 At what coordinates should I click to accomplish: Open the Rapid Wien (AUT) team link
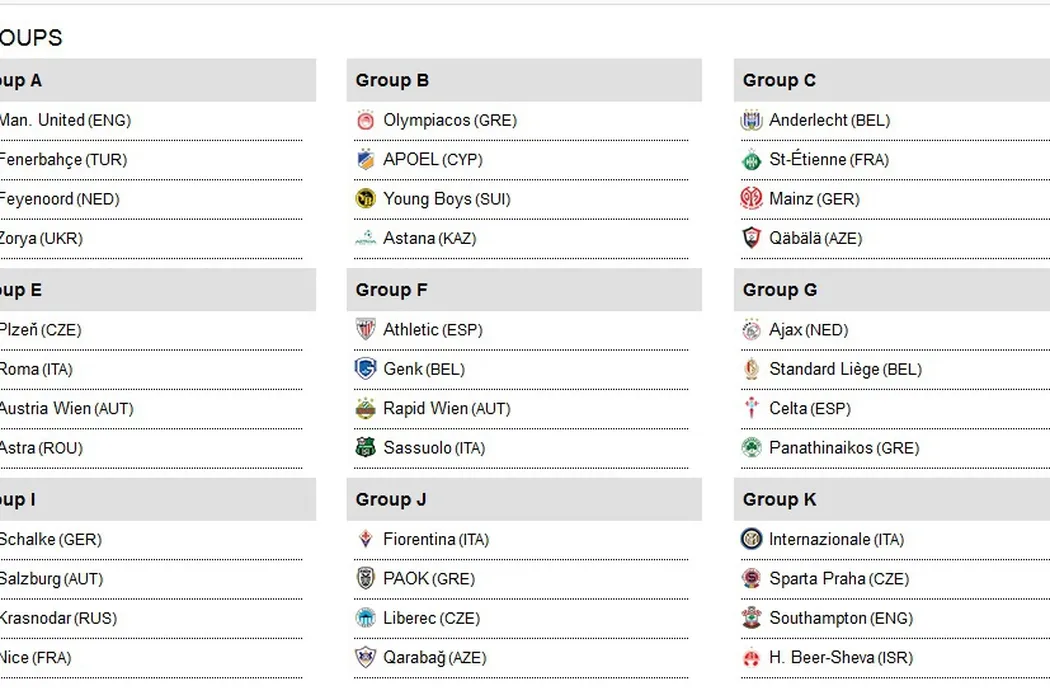446,409
